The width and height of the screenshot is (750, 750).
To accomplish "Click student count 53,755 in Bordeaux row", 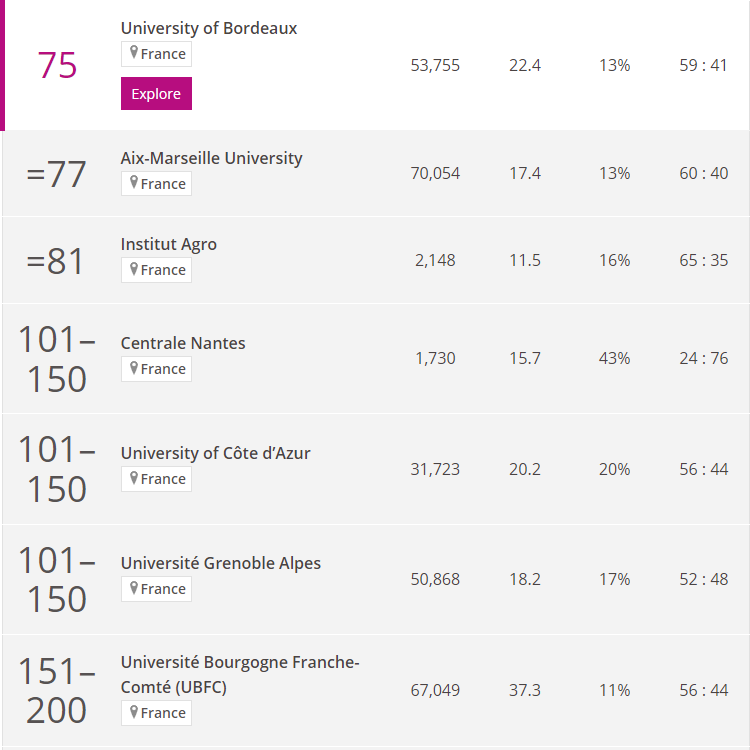I will [x=435, y=65].
